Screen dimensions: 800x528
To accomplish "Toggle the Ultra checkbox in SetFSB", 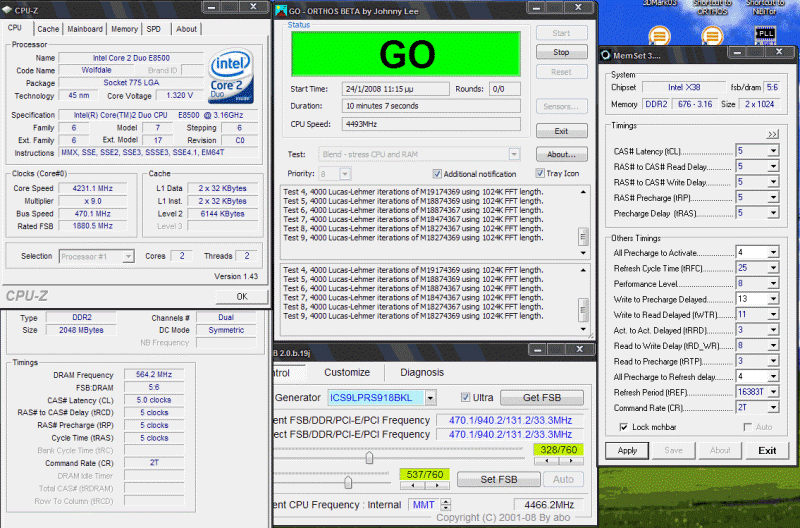I will pyautogui.click(x=465, y=397).
